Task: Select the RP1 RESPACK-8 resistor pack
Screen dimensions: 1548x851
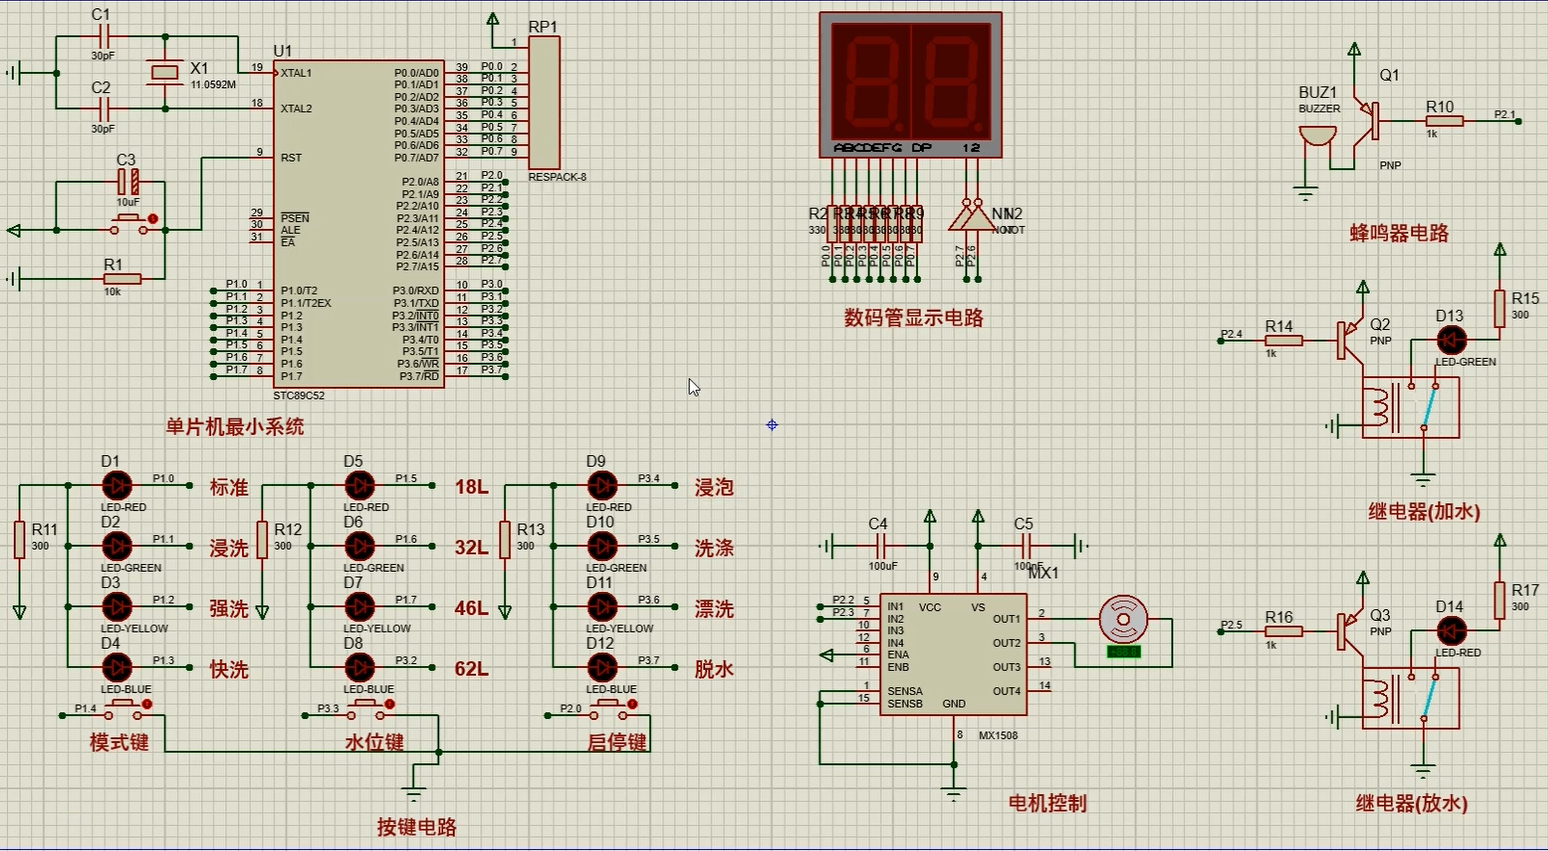Action: (544, 103)
